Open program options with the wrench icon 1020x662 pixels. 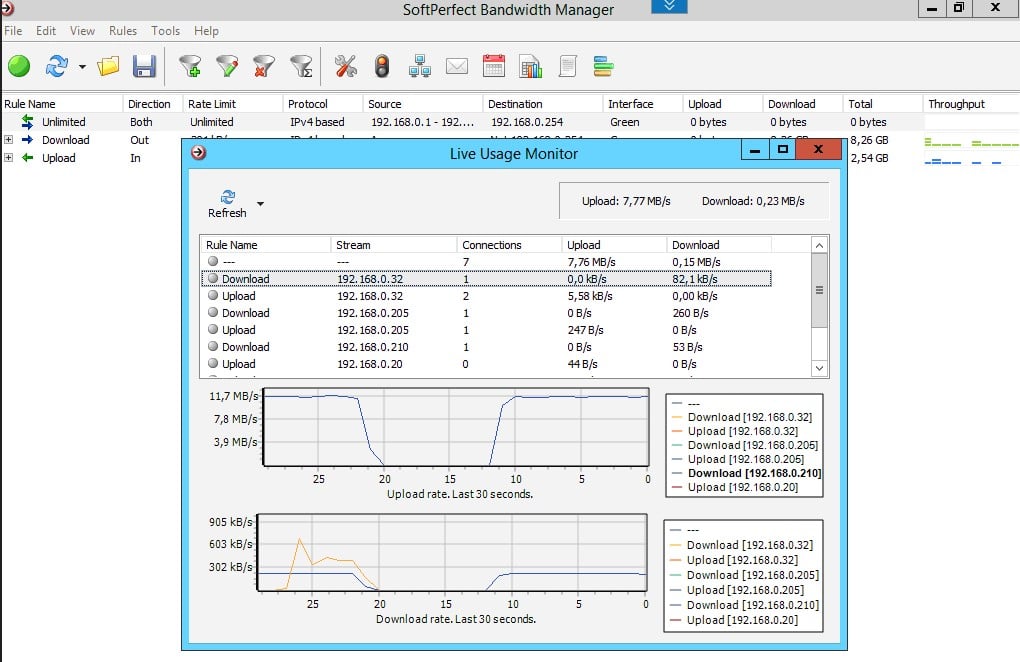click(345, 65)
